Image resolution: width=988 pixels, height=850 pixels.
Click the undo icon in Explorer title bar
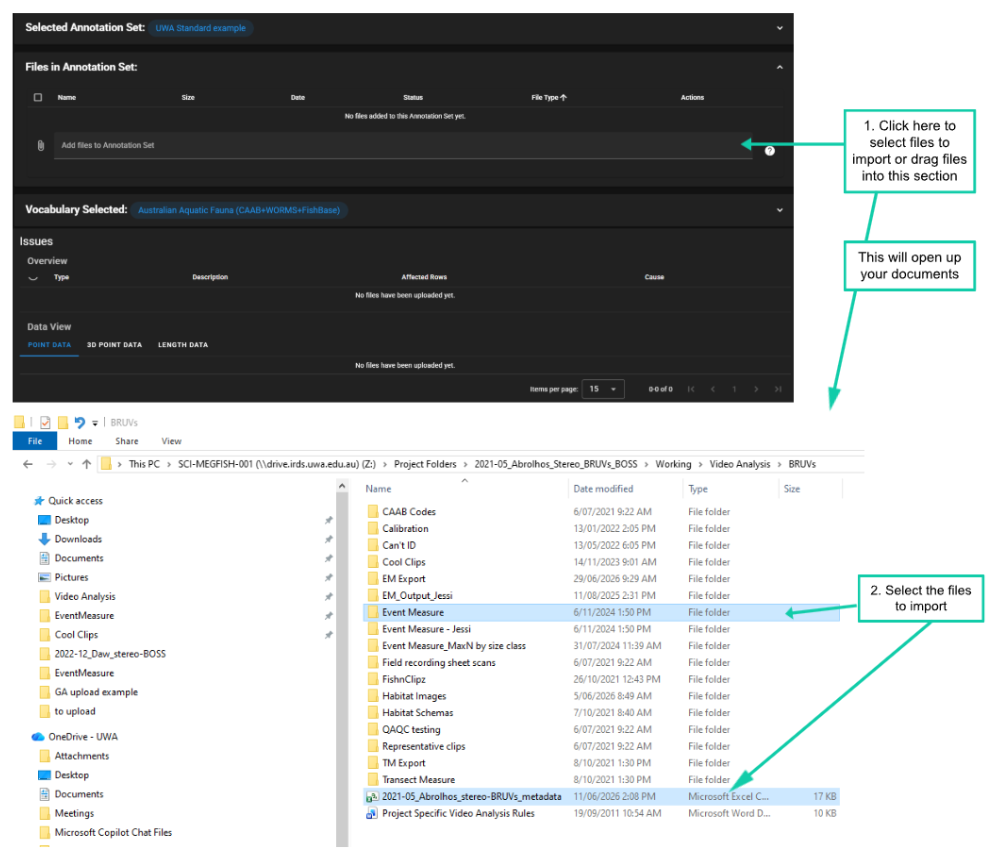point(79,422)
